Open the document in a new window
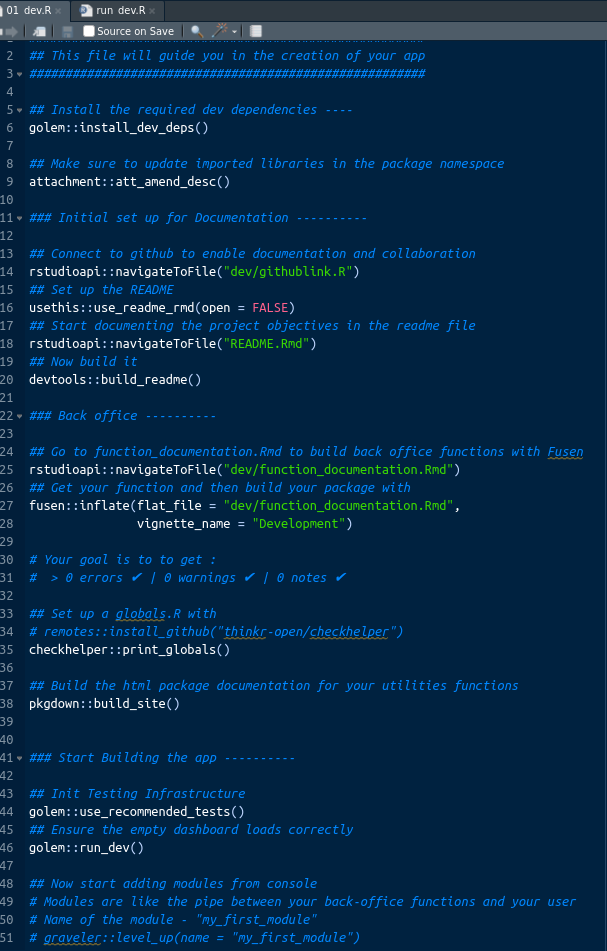The image size is (607, 951). click(37, 30)
